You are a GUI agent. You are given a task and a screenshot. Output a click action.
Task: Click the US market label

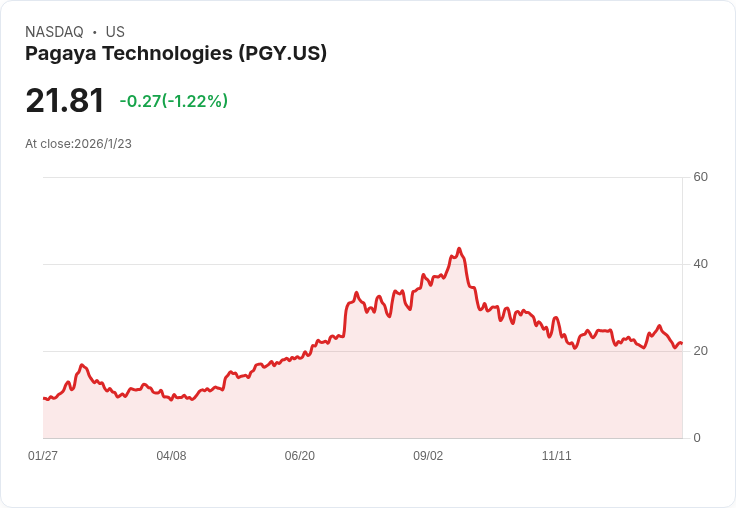[x=115, y=32]
